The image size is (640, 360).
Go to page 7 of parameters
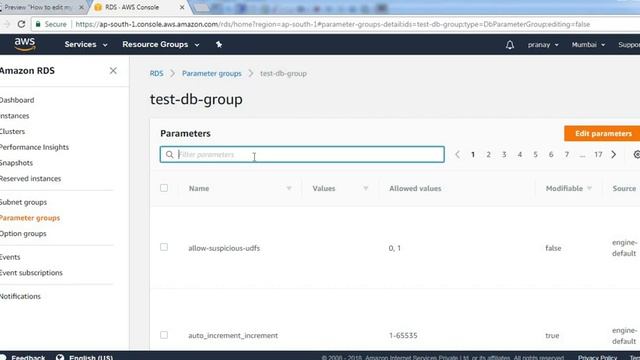pos(567,155)
